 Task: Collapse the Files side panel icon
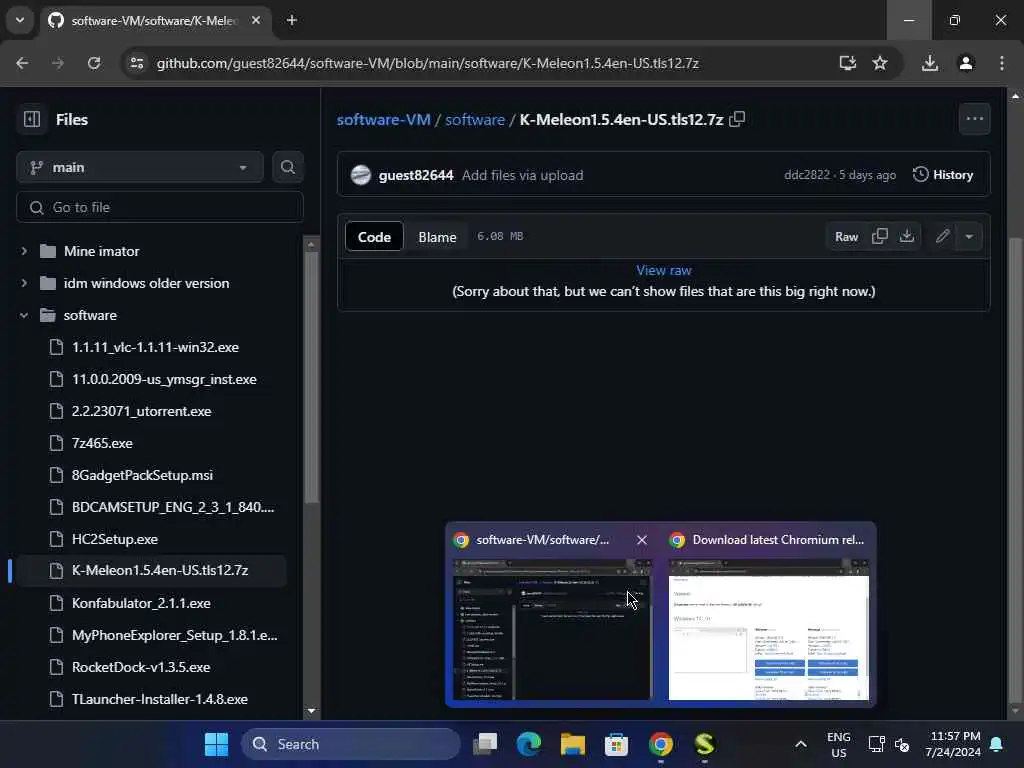[32, 119]
